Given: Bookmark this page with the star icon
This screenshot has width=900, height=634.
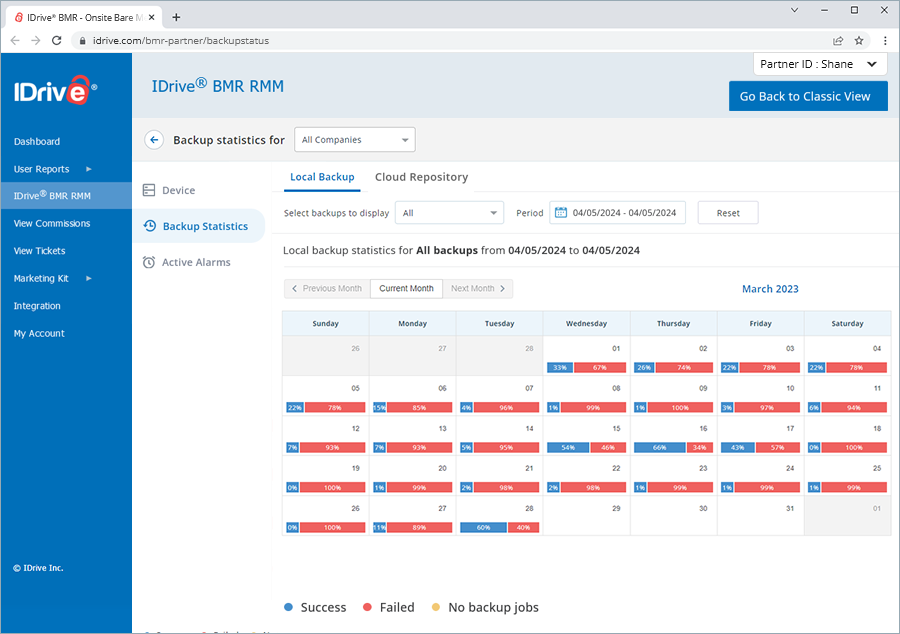Looking at the screenshot, I should (x=859, y=41).
